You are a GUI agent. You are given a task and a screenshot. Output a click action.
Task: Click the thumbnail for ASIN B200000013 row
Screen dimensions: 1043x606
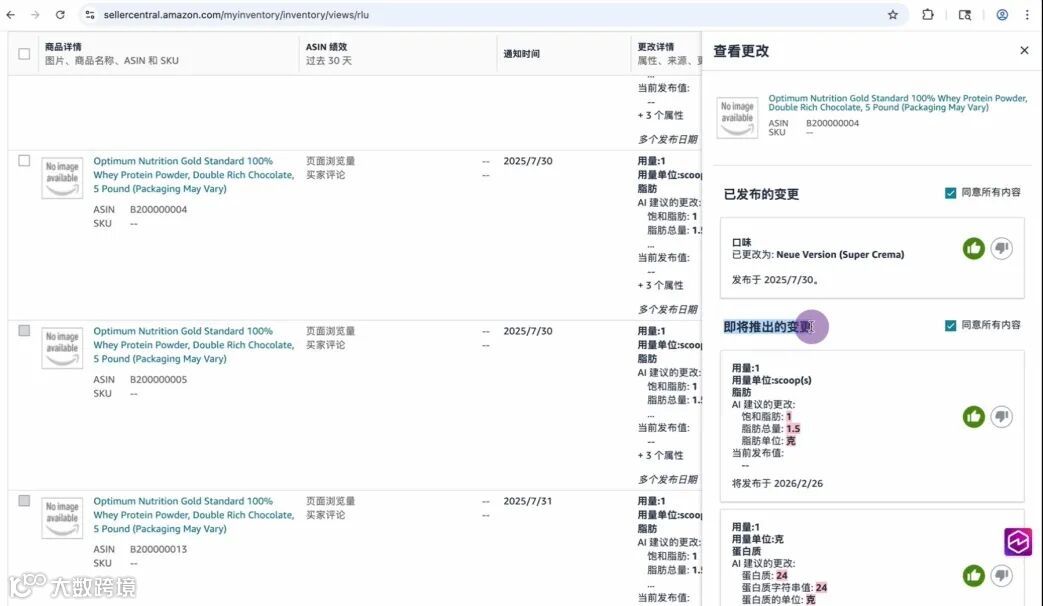pyautogui.click(x=62, y=518)
